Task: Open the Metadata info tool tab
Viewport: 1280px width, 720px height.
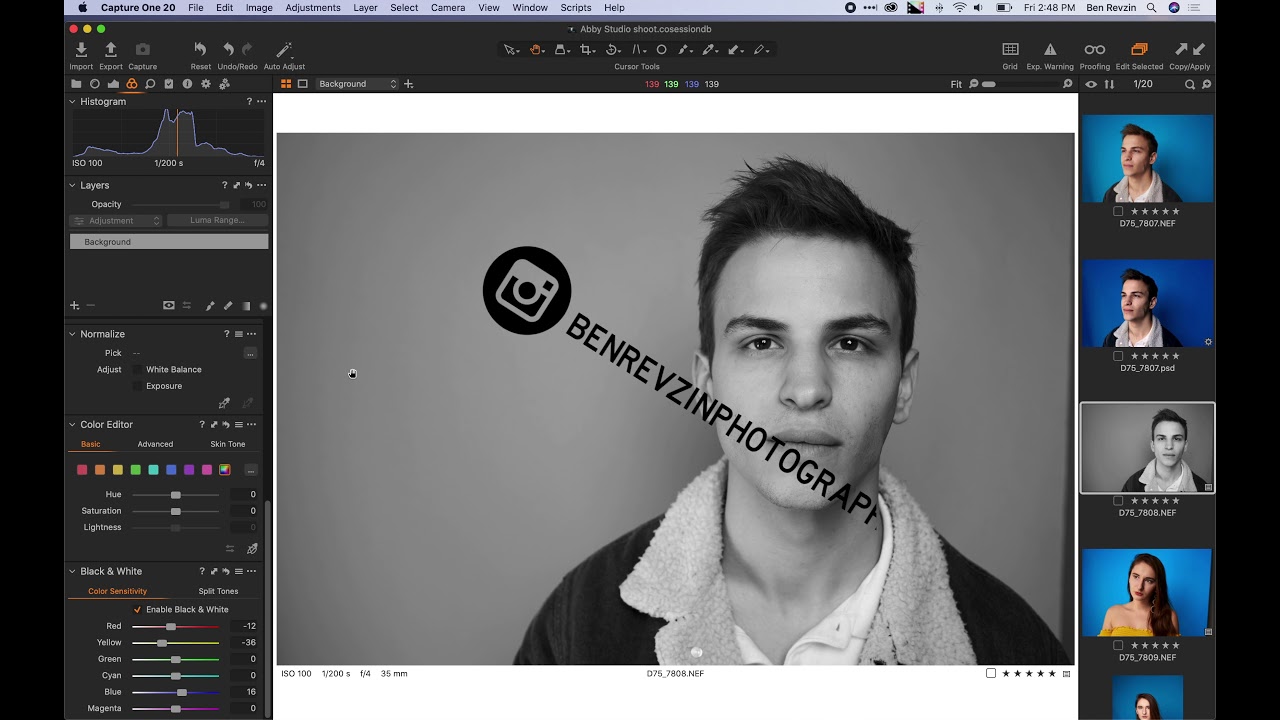Action: tap(187, 84)
